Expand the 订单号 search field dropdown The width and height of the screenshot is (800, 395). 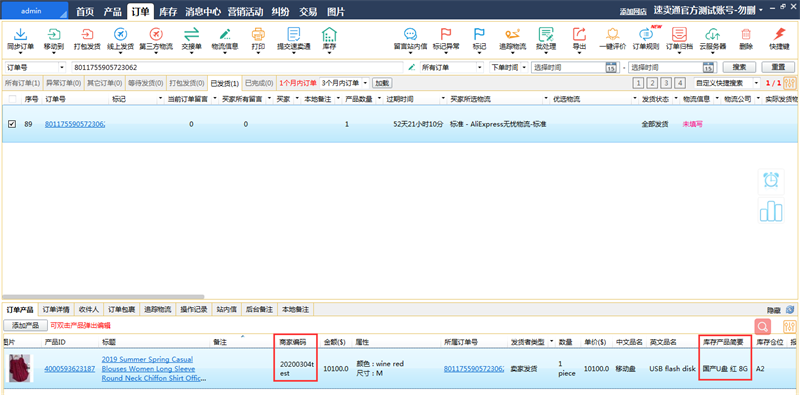tap(62, 67)
